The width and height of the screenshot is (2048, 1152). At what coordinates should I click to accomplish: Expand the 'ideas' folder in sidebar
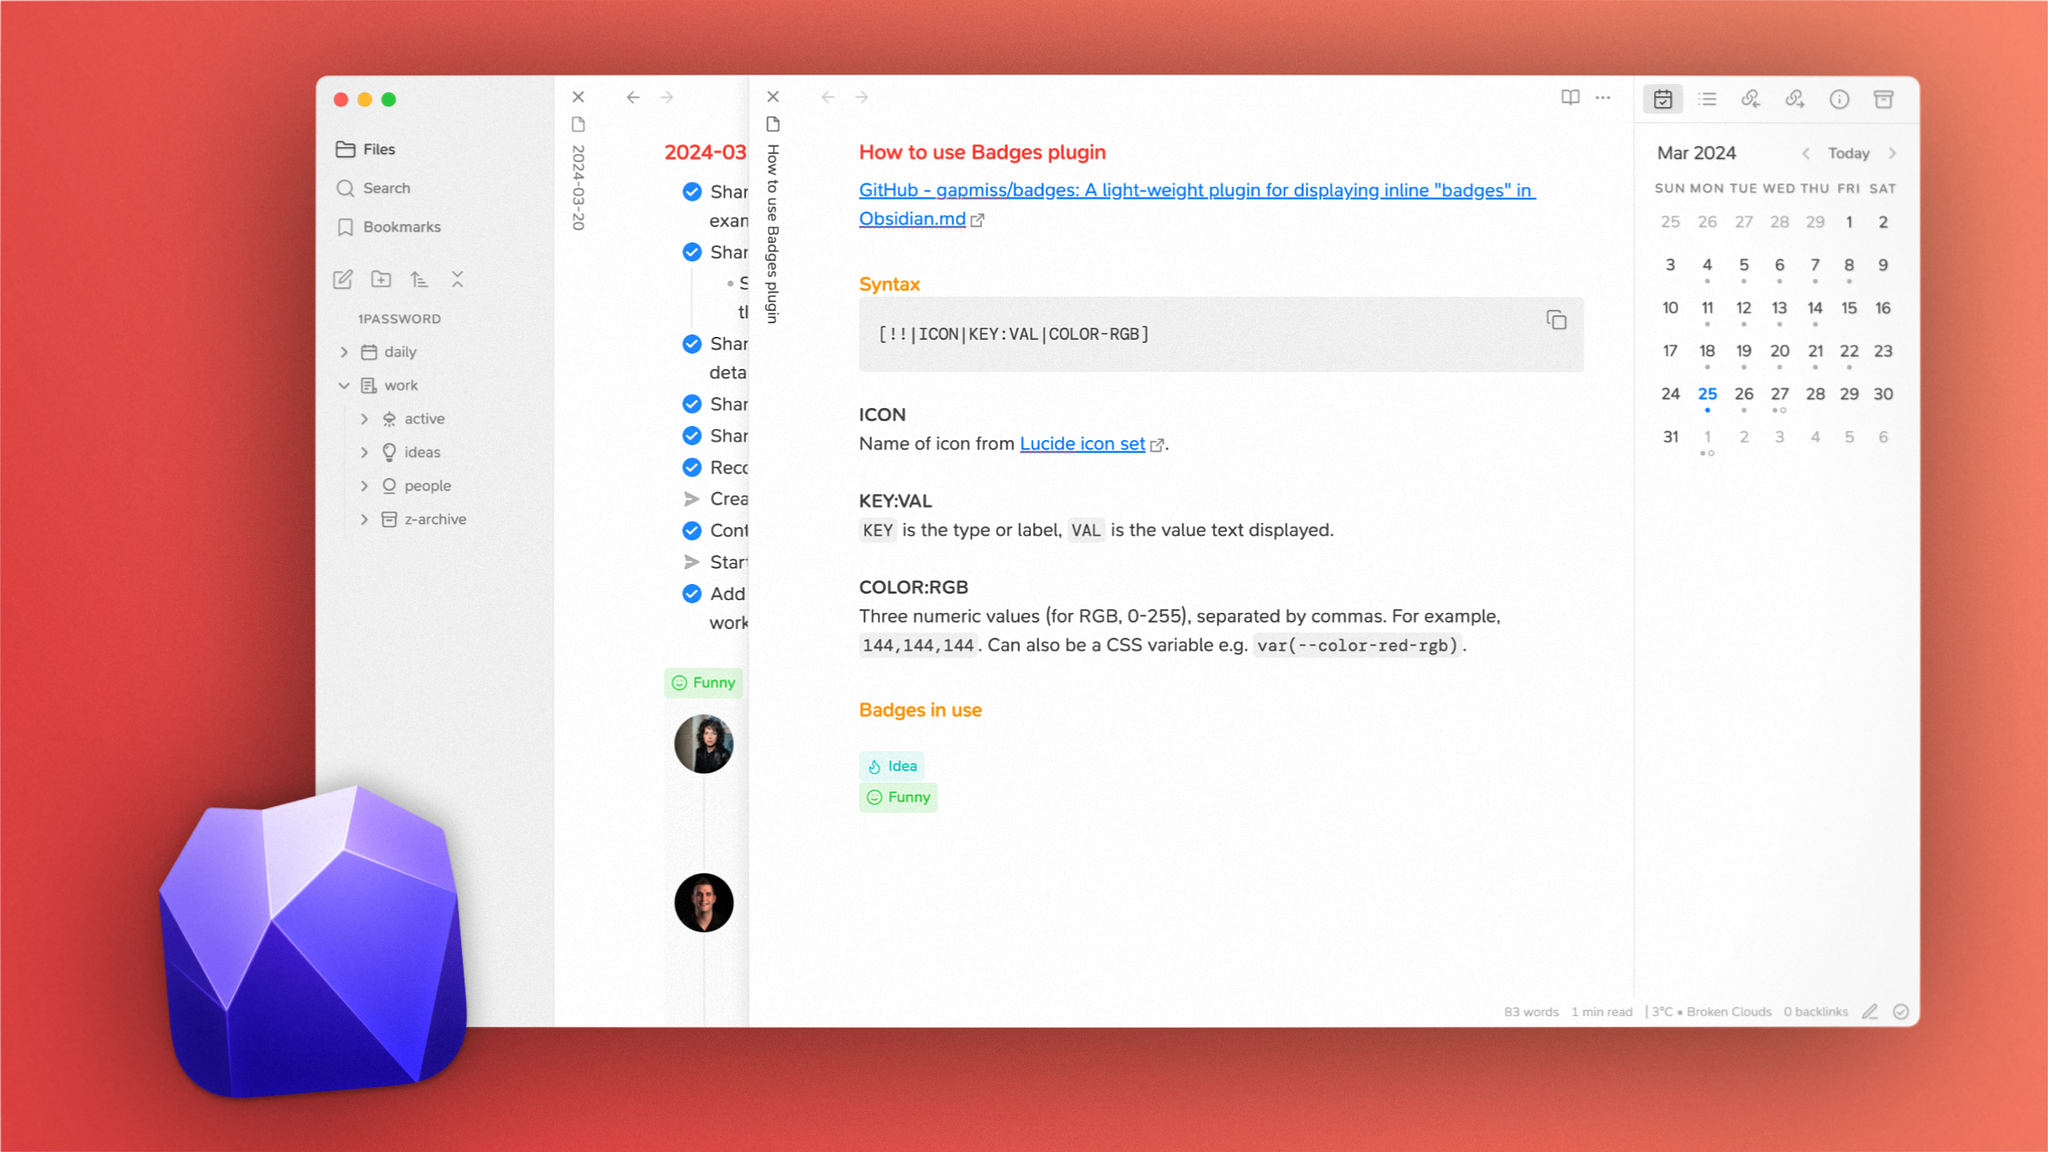(363, 452)
